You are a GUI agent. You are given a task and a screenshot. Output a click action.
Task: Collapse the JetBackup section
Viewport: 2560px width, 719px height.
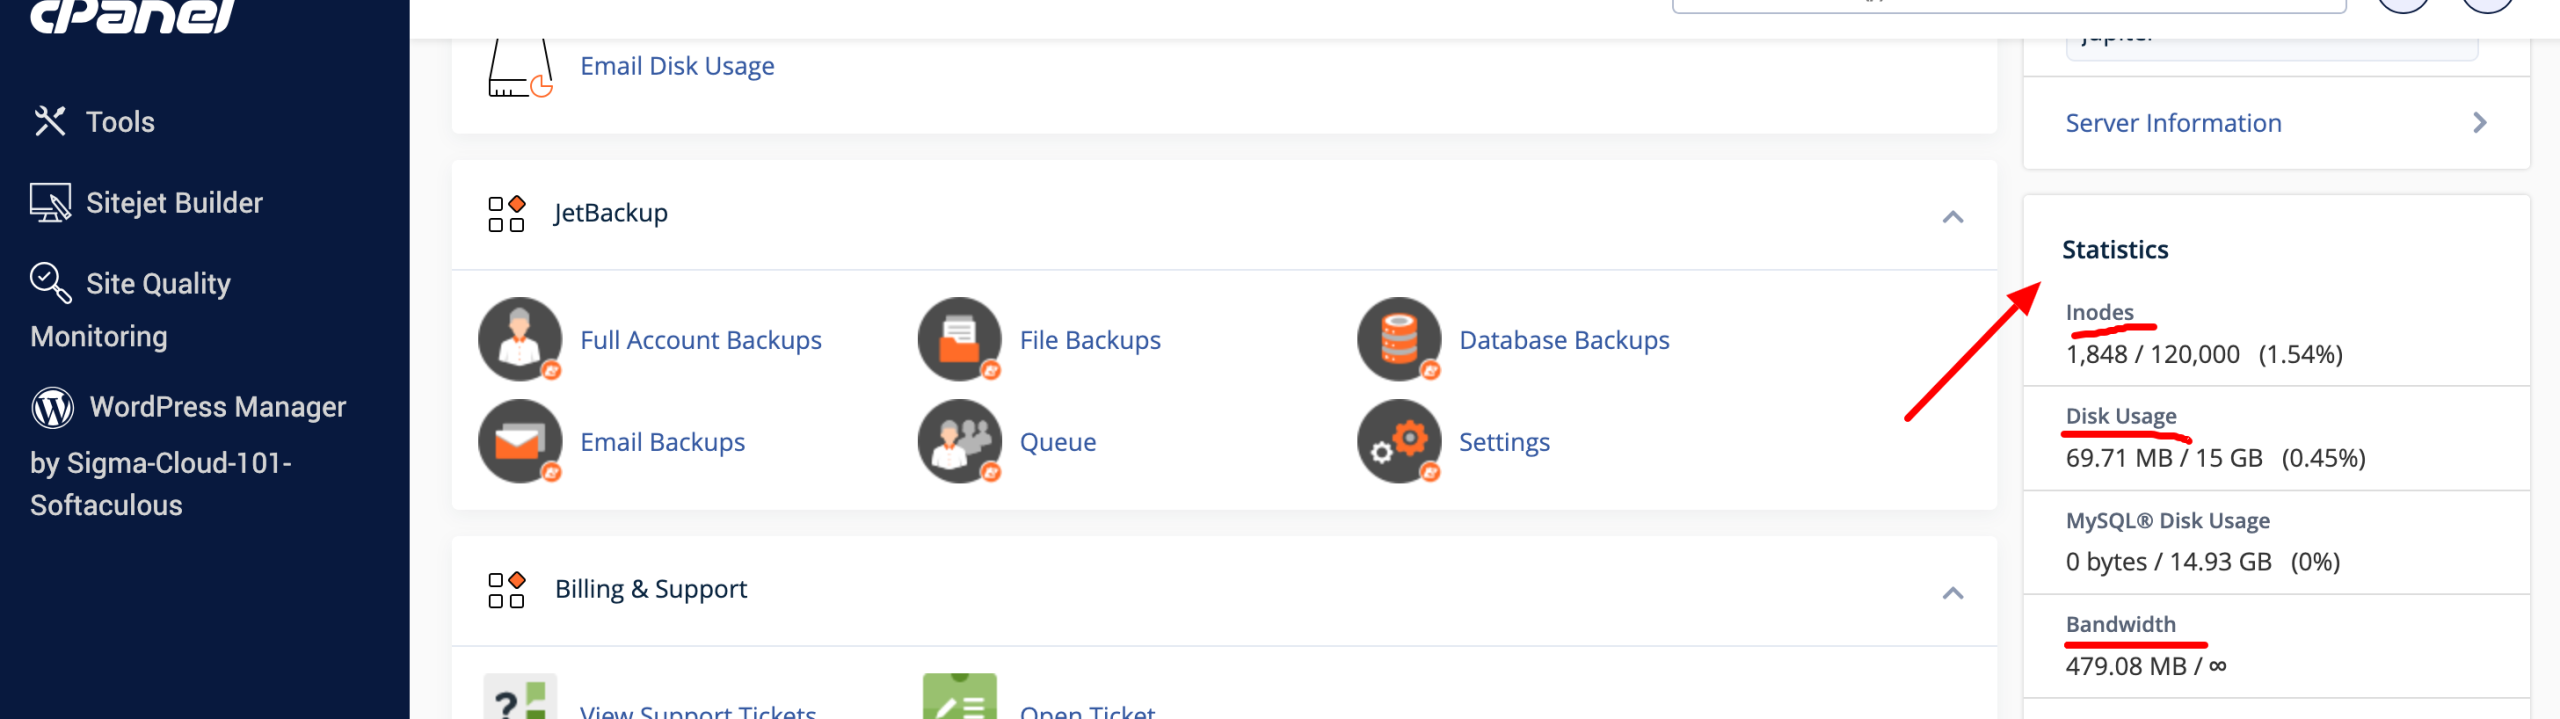pos(1952,216)
